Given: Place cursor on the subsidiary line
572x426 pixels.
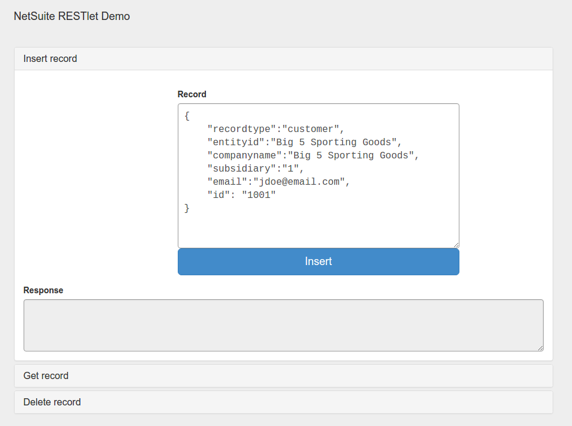Looking at the screenshot, I should pyautogui.click(x=255, y=169).
